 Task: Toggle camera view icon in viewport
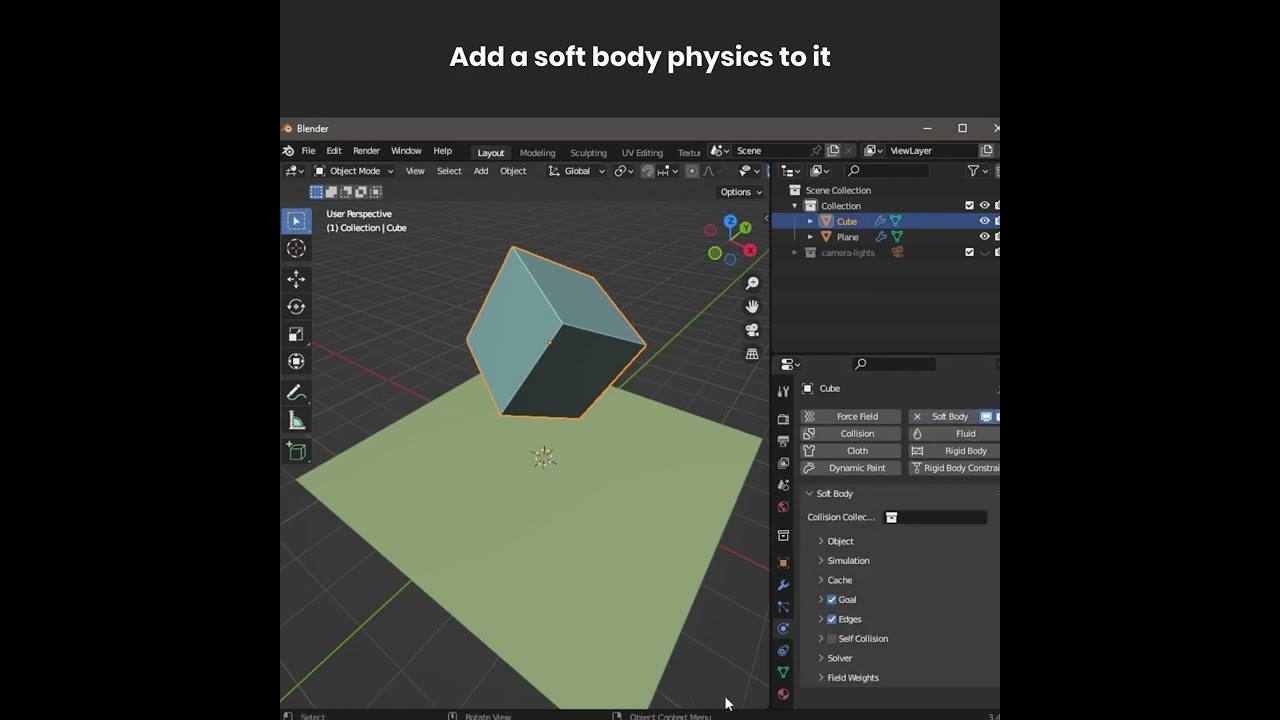[752, 330]
